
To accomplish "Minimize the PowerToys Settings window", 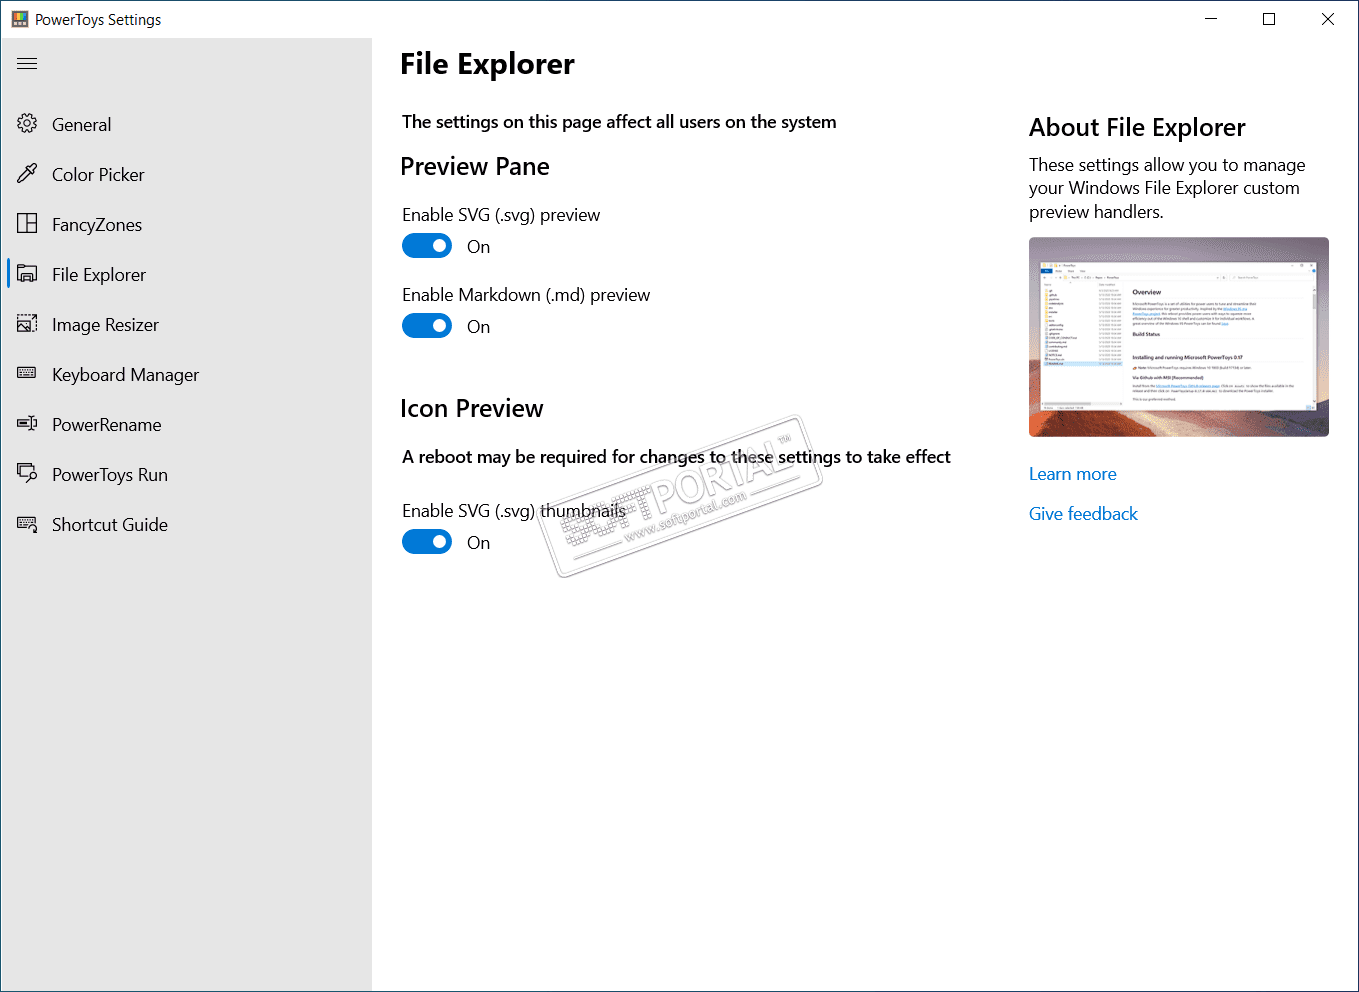I will 1211,19.
